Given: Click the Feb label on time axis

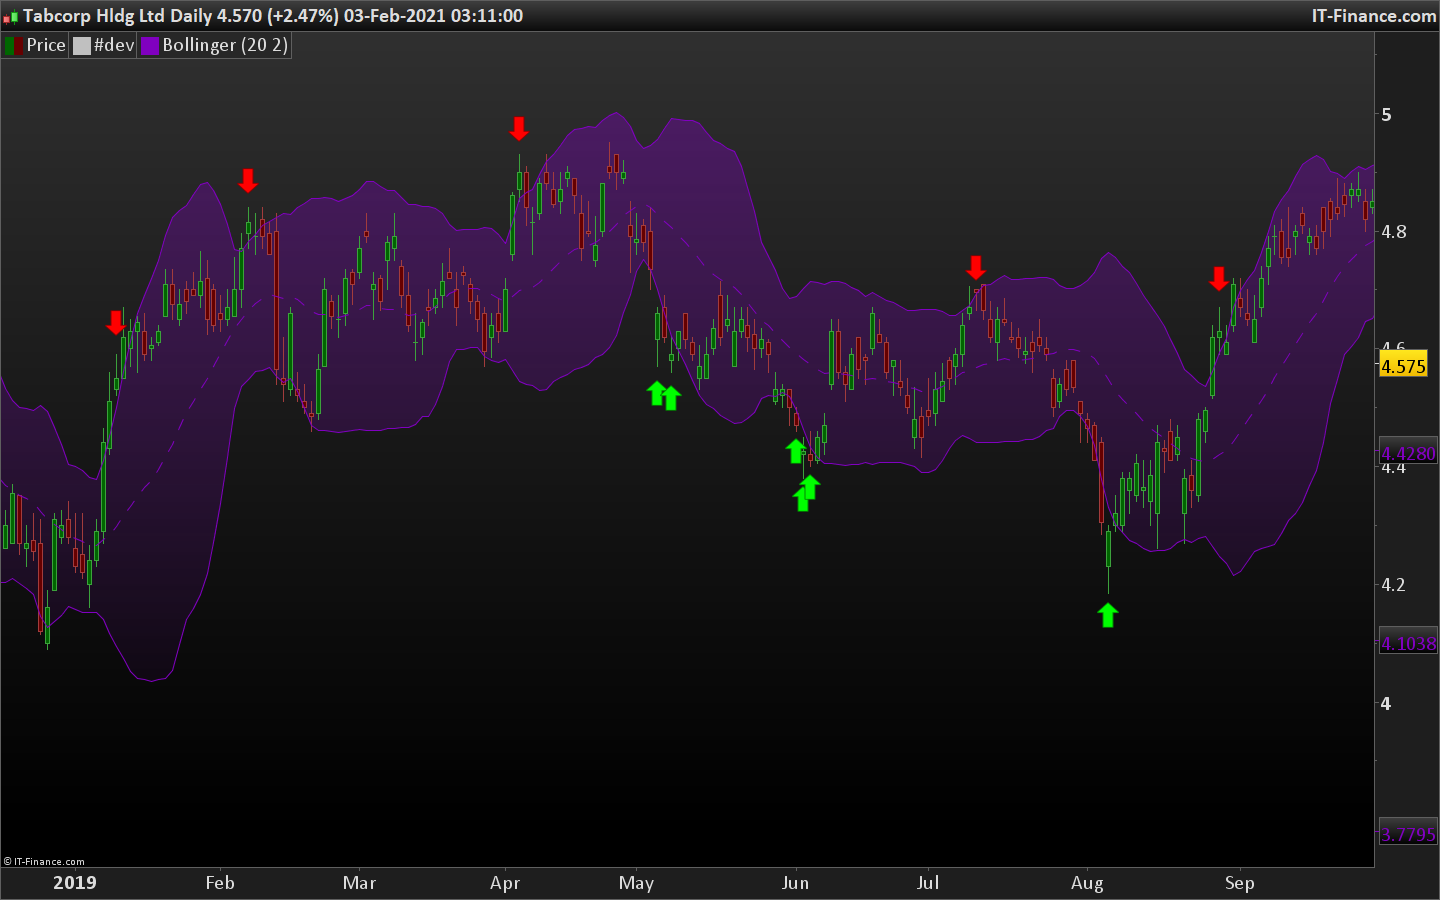Looking at the screenshot, I should (x=220, y=883).
